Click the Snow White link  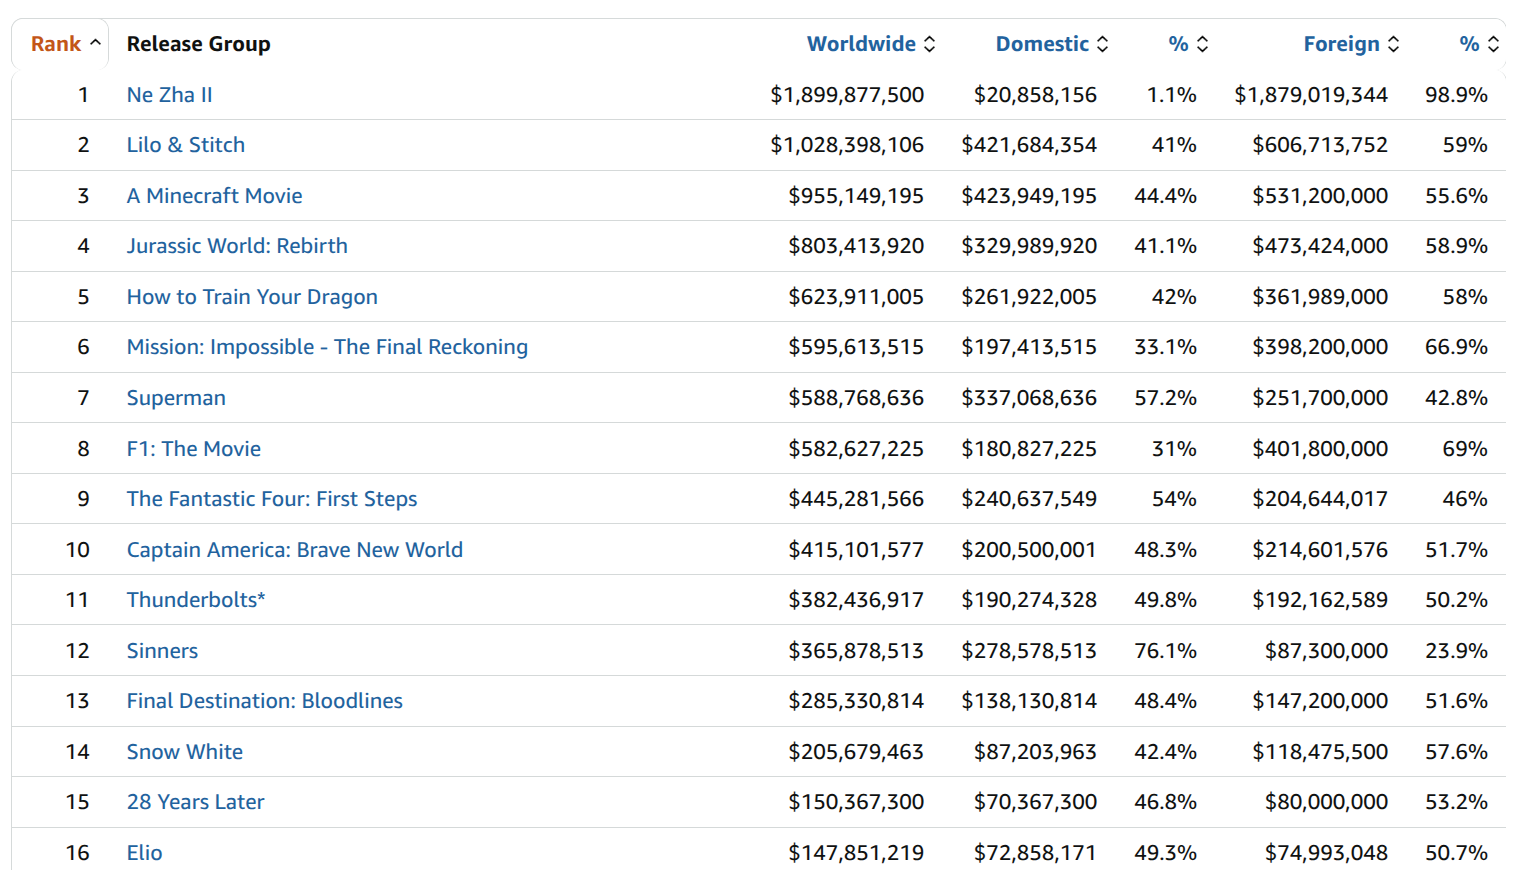click(185, 752)
